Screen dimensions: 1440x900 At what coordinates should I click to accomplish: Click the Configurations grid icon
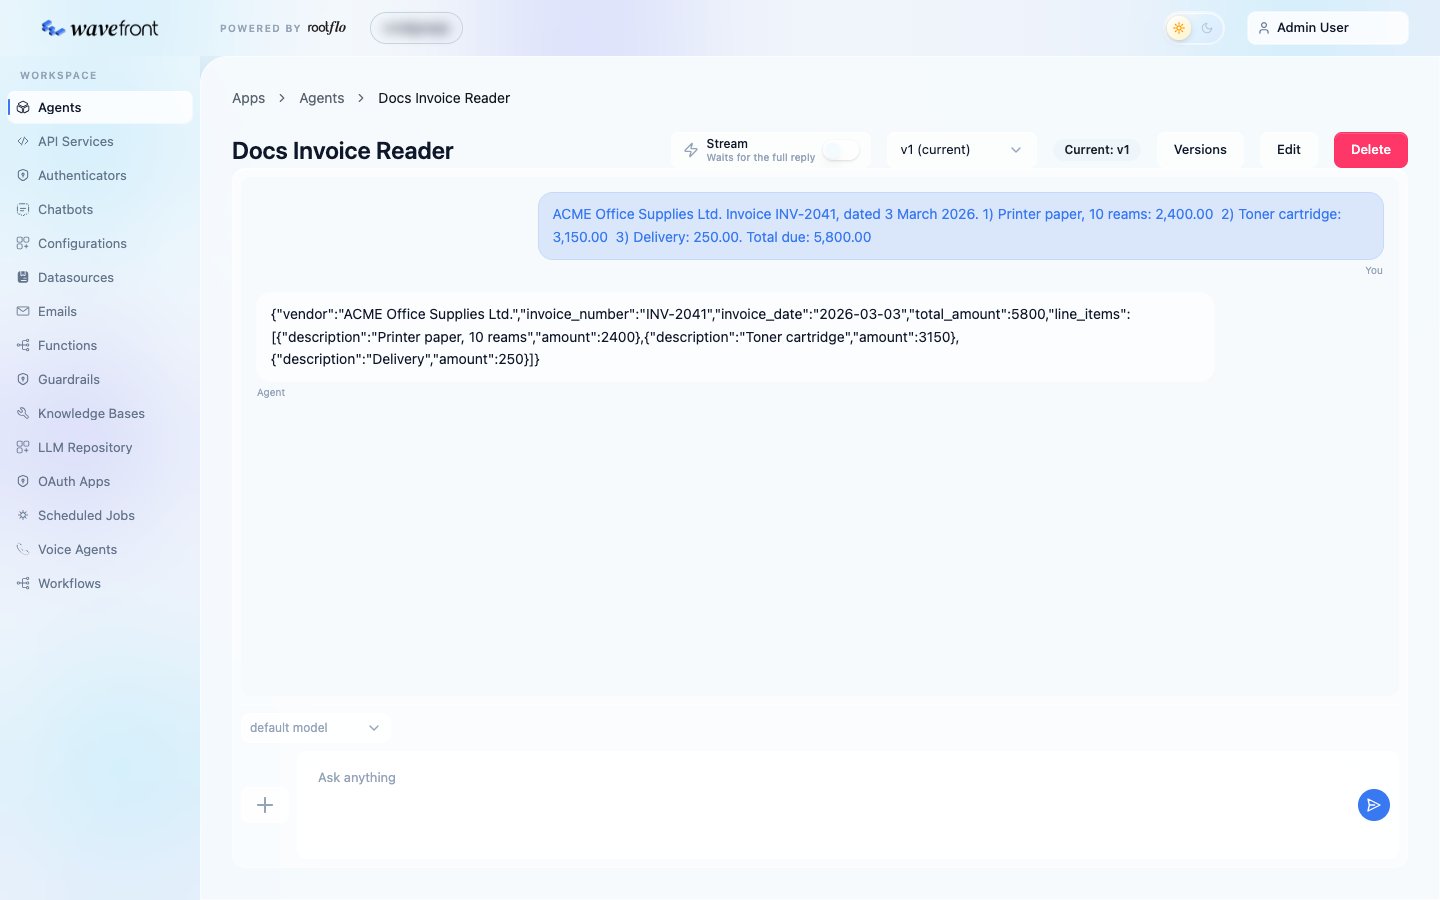[23, 243]
